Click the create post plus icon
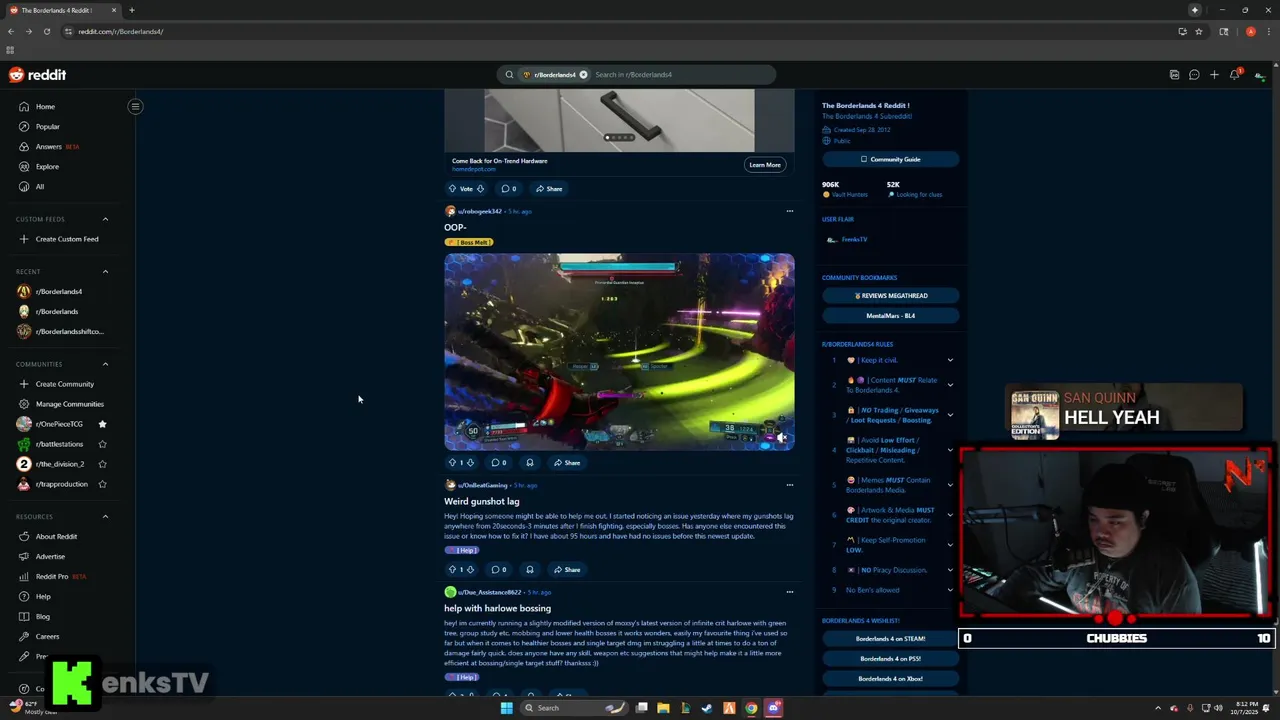This screenshot has height=720, width=1280. (x=1214, y=75)
